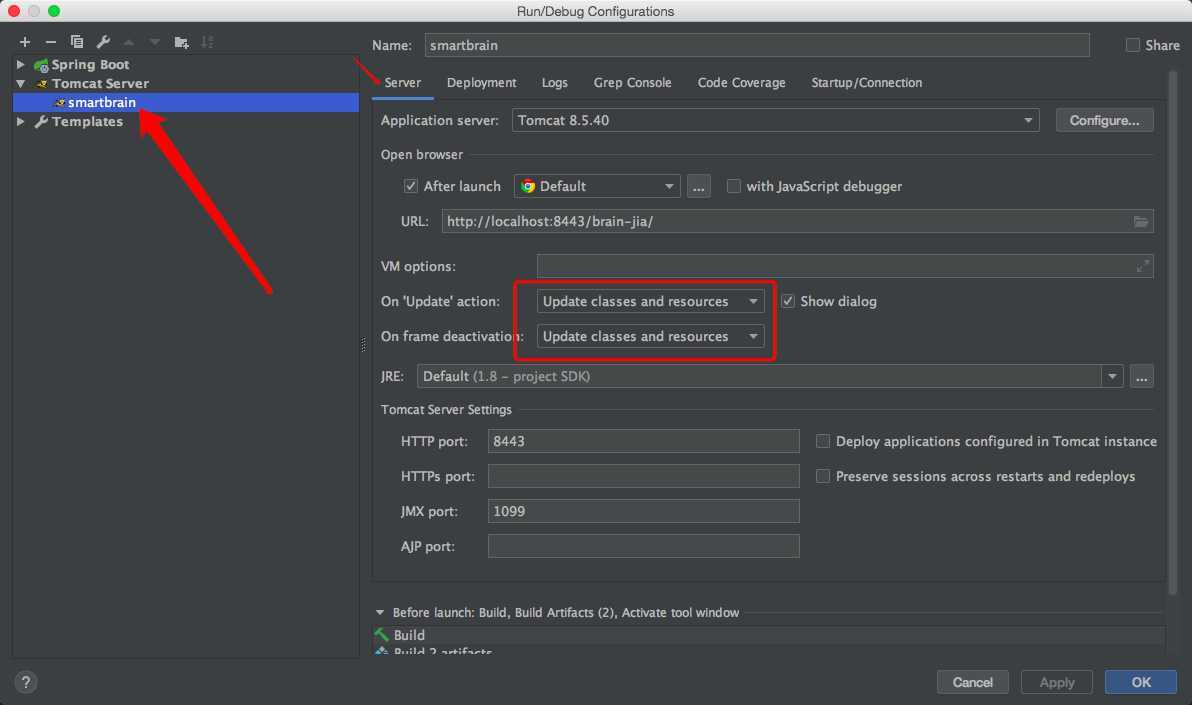Click the Name input field
The height and width of the screenshot is (705, 1192).
tap(757, 45)
